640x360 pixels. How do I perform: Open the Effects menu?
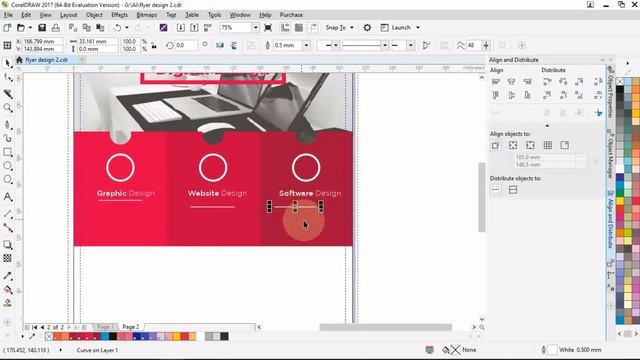120,15
